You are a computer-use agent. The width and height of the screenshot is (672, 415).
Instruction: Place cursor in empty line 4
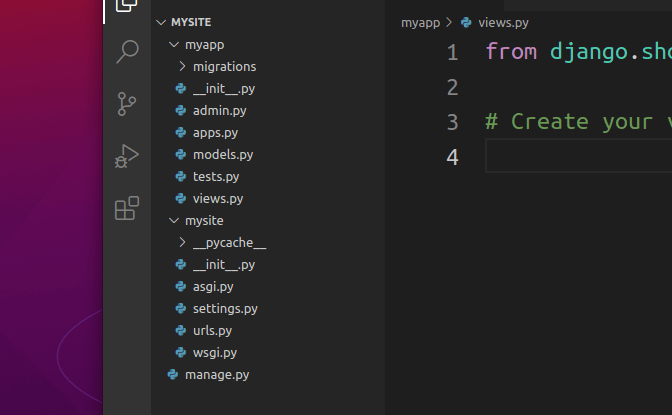[x=579, y=156]
